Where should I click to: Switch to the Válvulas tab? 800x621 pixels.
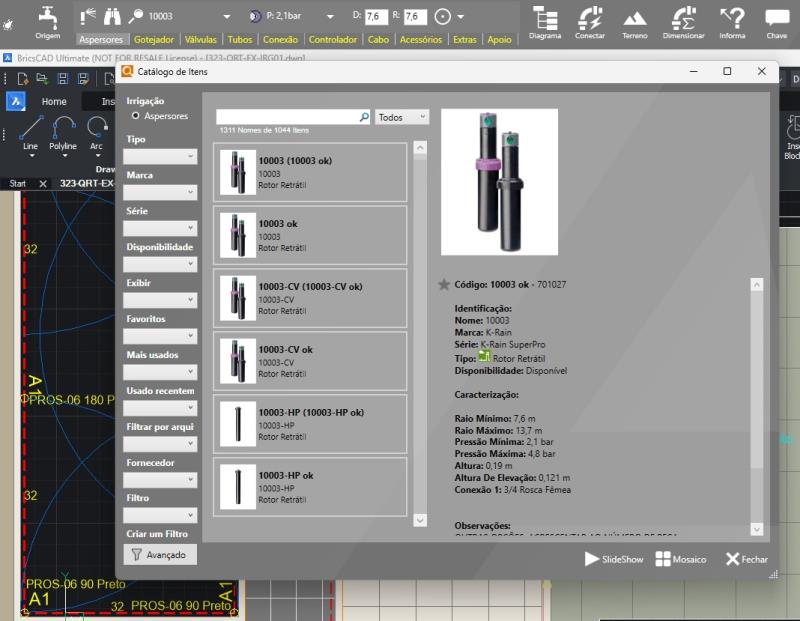[x=200, y=40]
